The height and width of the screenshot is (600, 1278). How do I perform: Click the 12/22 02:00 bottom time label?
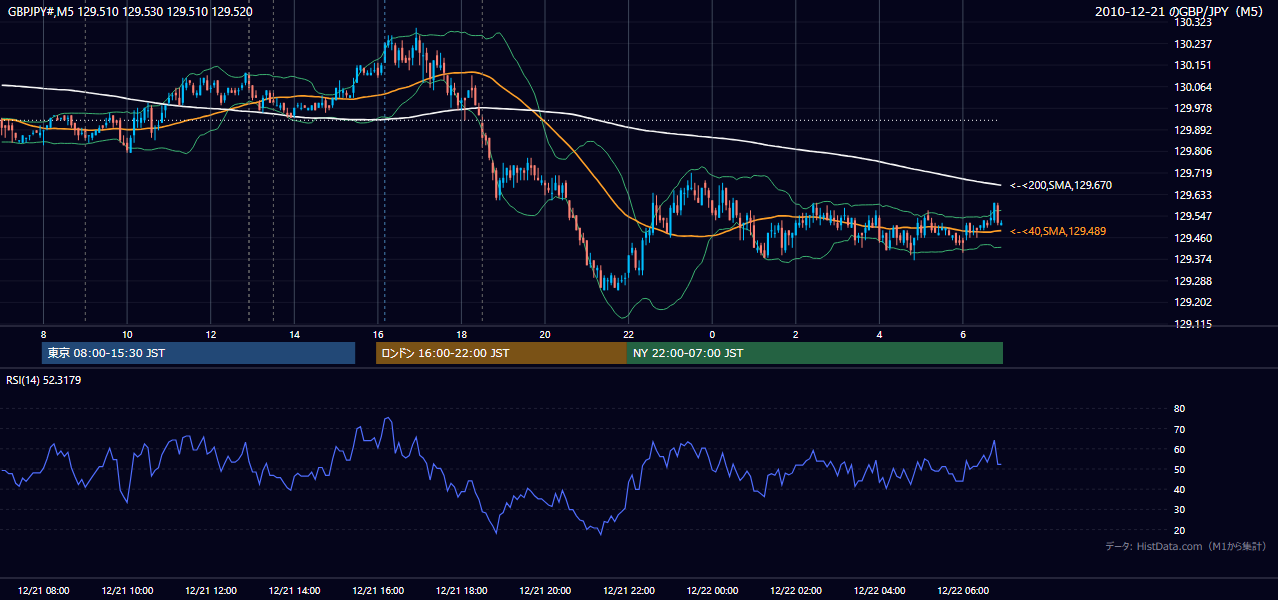(x=795, y=591)
